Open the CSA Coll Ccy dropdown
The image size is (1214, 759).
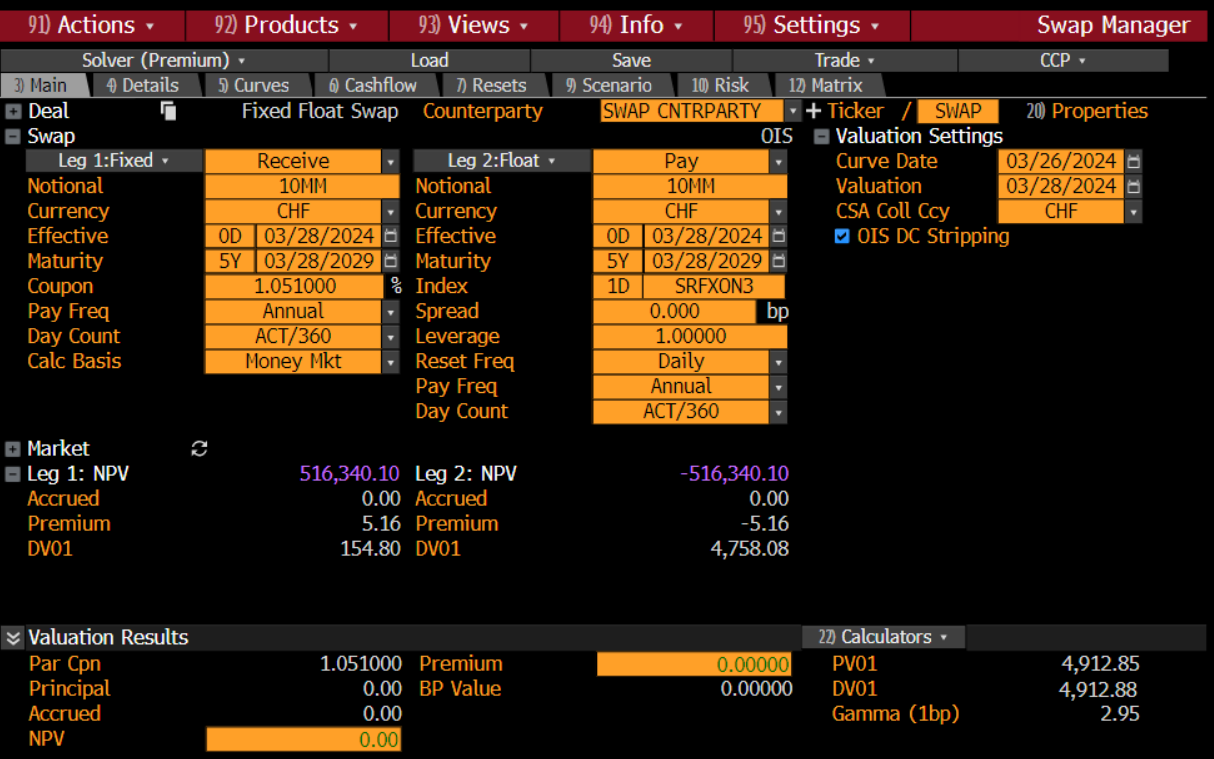point(1133,211)
